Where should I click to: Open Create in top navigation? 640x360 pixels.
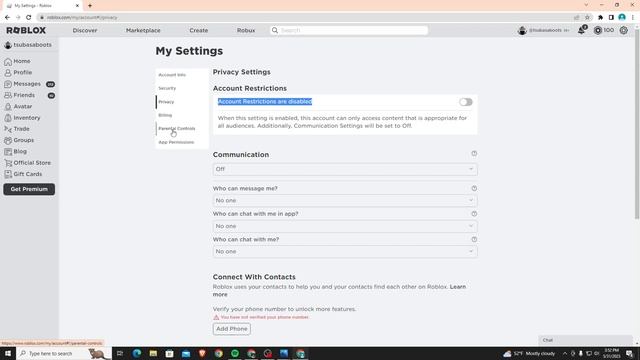click(199, 30)
